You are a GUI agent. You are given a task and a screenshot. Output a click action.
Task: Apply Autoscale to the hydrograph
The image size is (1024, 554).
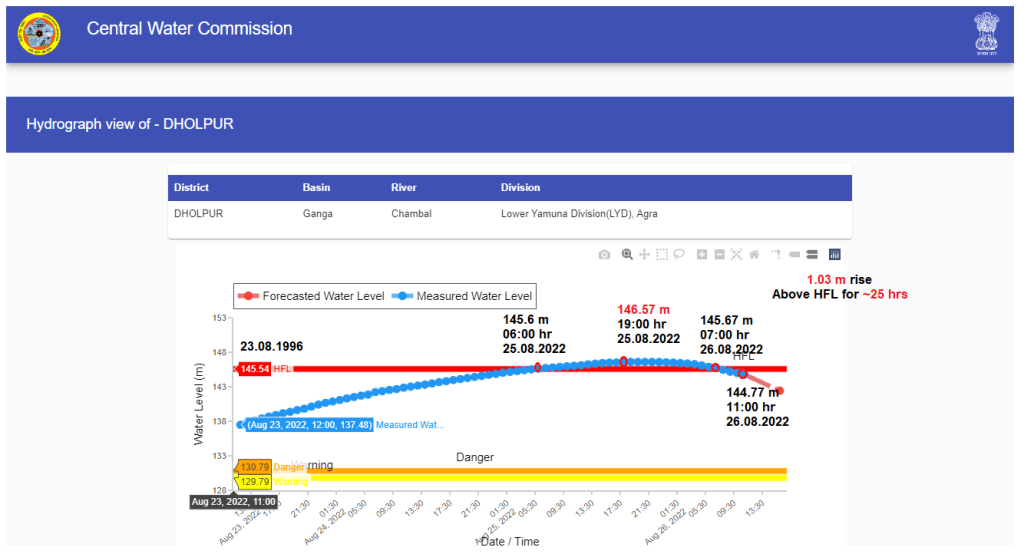pos(736,255)
